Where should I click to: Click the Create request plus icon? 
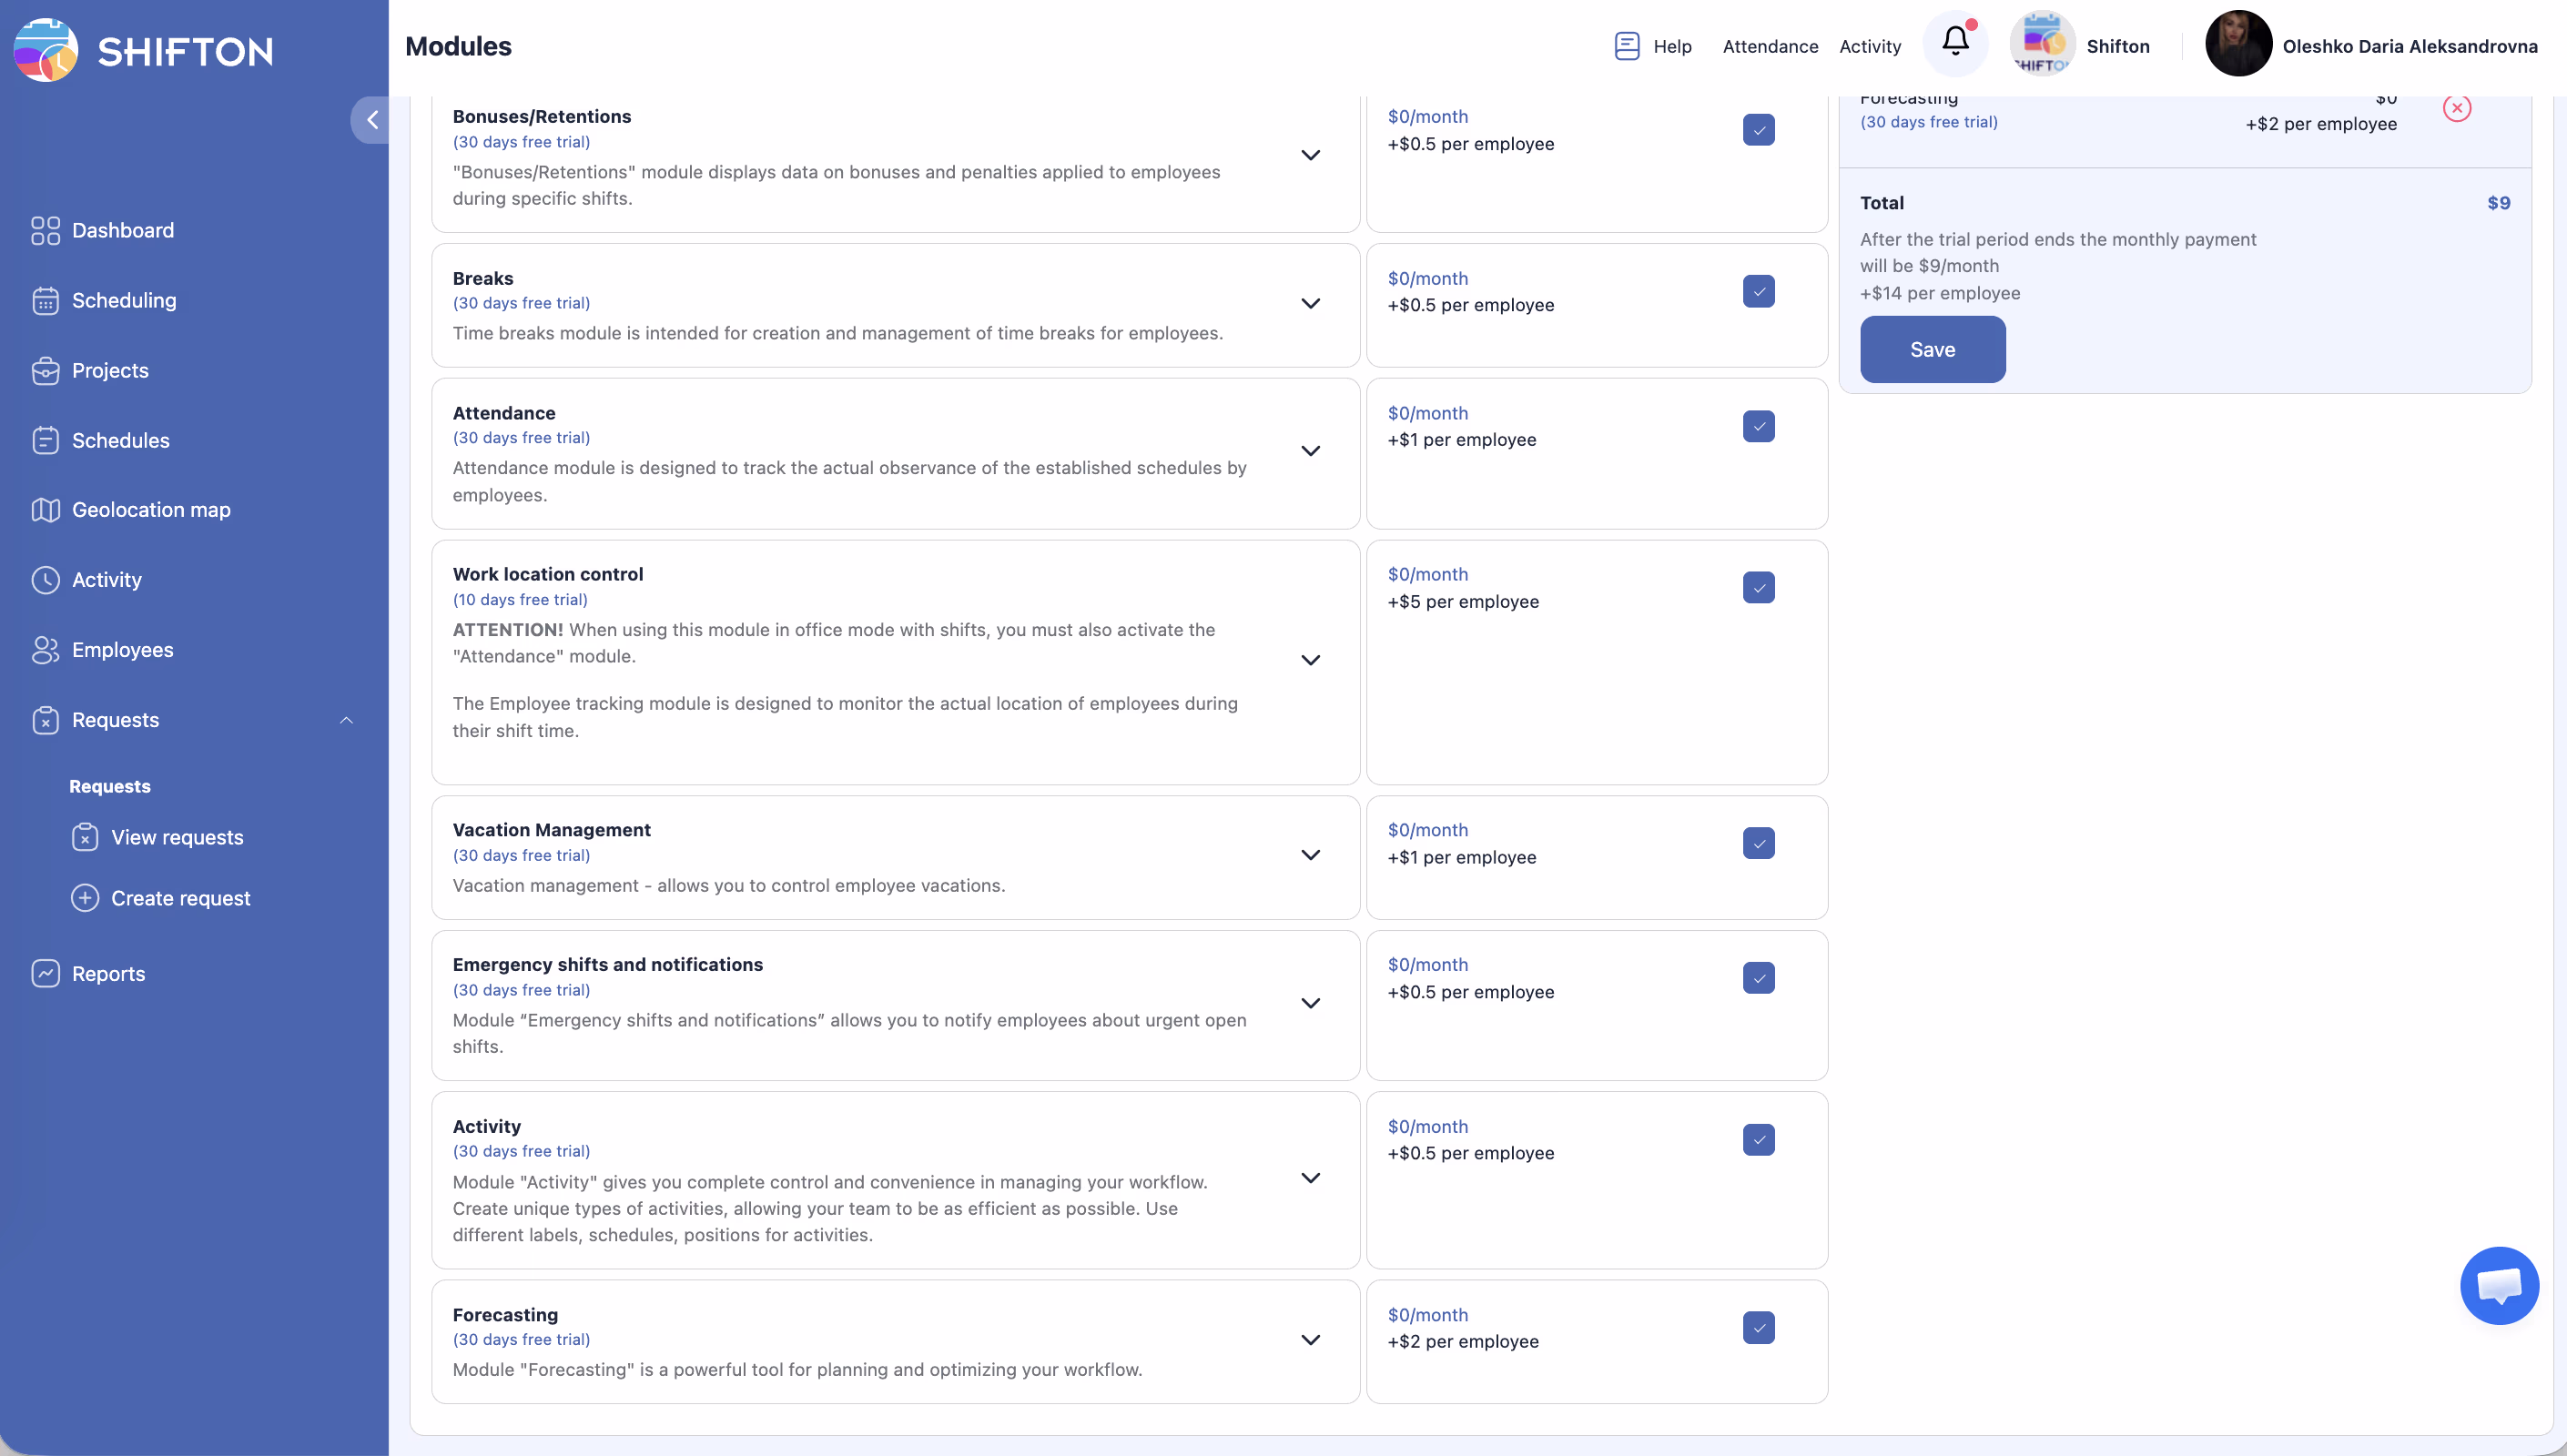point(85,898)
